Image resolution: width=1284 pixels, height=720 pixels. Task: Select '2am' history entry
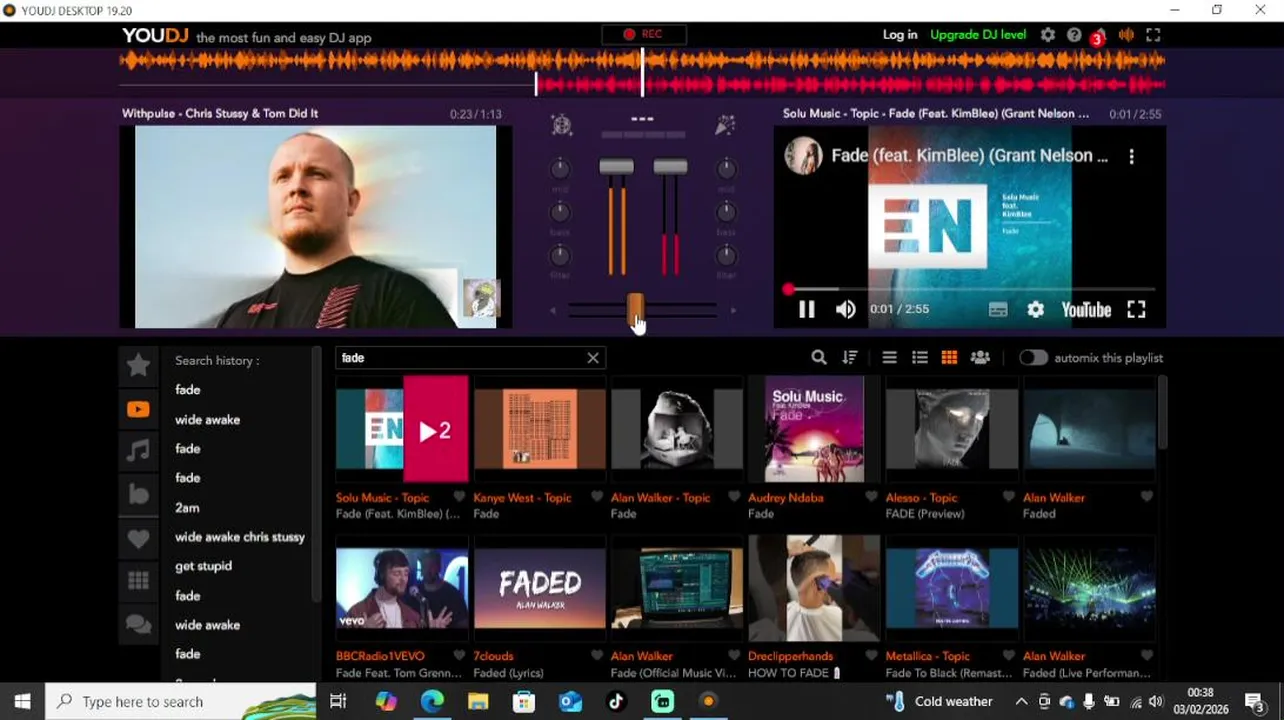pos(187,508)
